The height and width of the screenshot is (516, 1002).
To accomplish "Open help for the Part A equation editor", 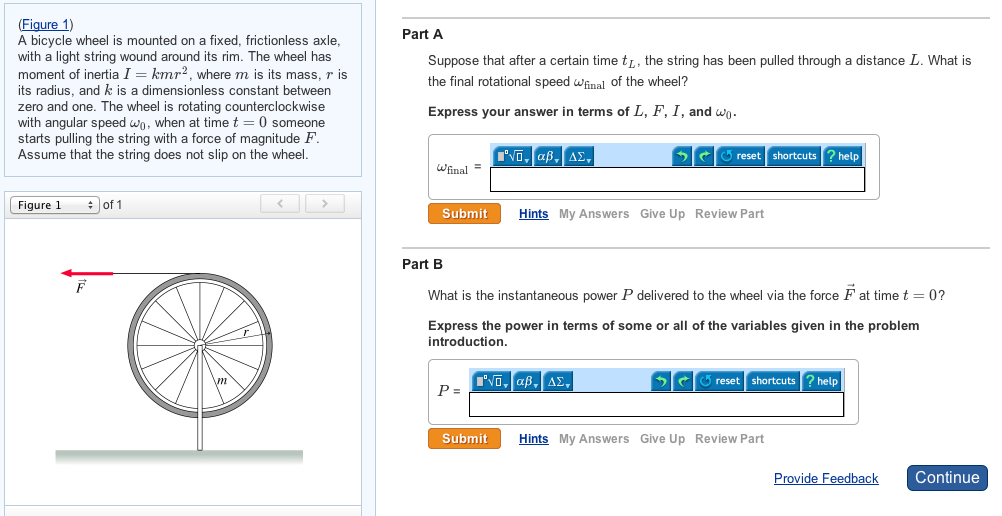I will pyautogui.click(x=842, y=156).
